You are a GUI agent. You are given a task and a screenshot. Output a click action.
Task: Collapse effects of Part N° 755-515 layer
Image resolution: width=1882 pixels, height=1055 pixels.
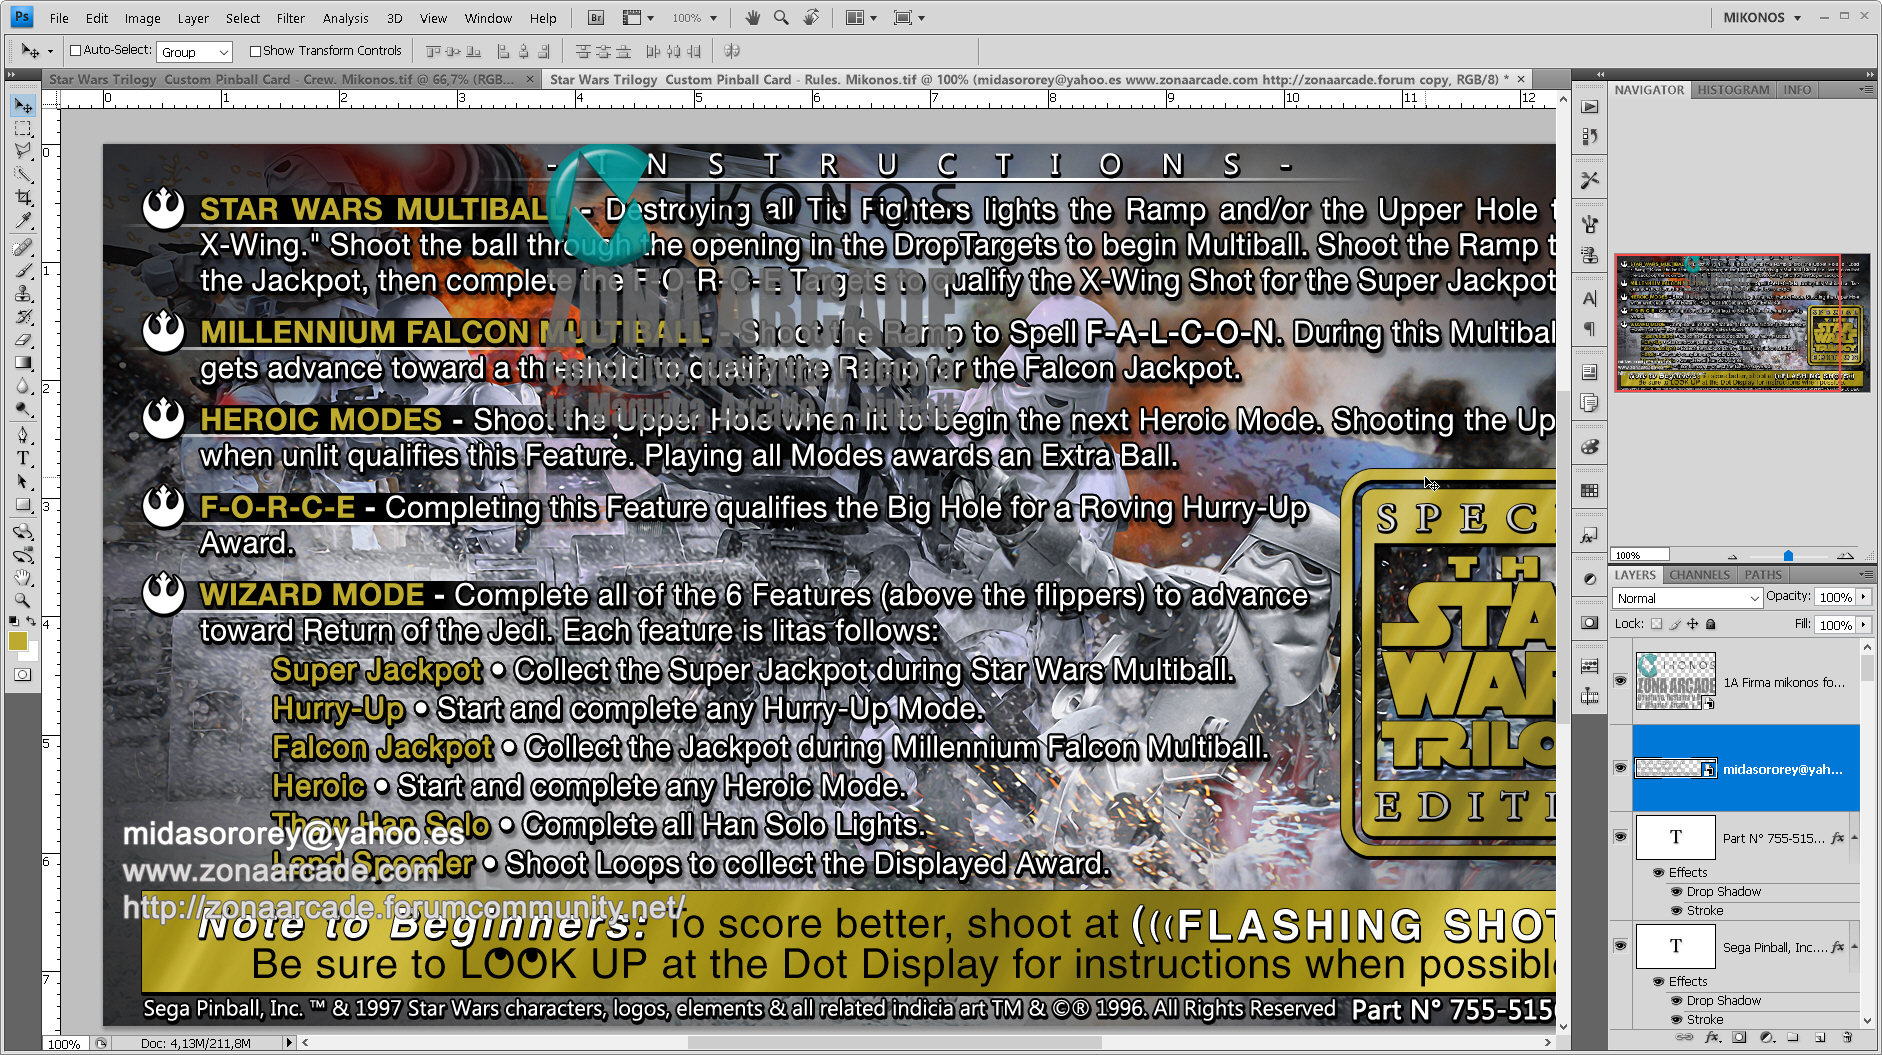[1854, 837]
